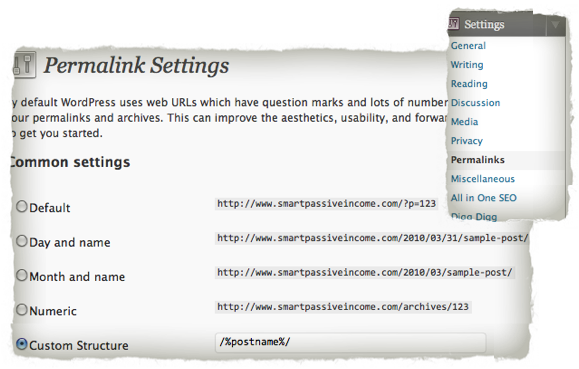Viewport: 579px width, 369px height.
Task: Collapse the Settings menu arrow
Action: coord(555,25)
